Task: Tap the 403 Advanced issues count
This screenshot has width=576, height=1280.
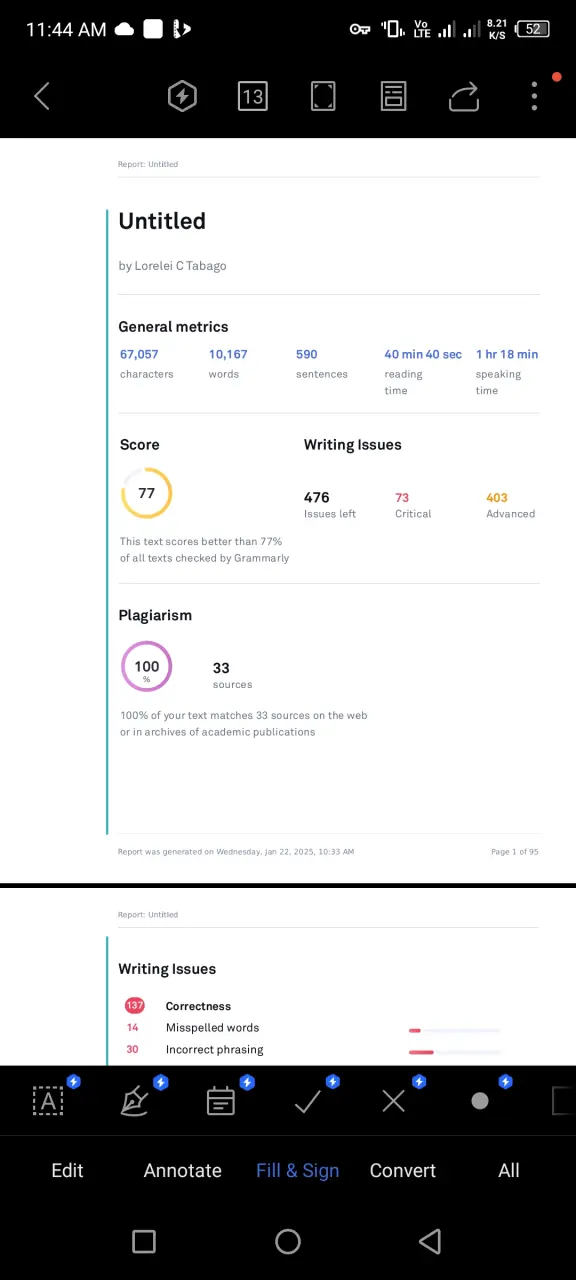Action: pos(497,497)
